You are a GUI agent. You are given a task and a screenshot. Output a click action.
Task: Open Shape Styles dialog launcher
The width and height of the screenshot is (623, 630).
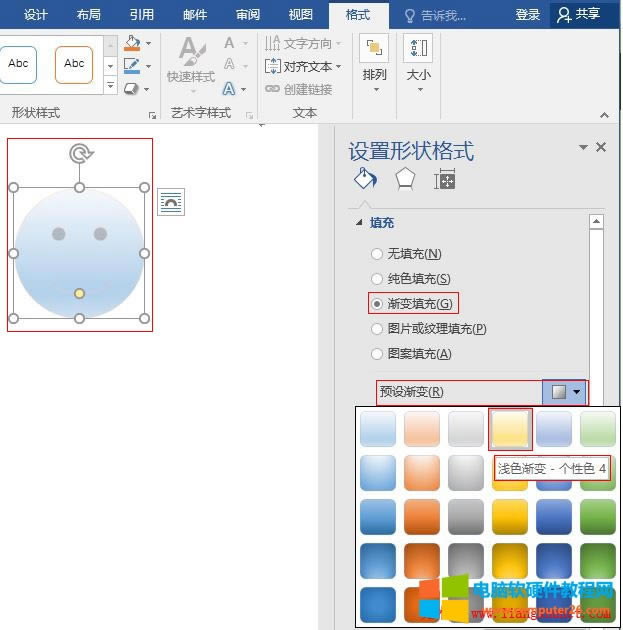[152, 116]
